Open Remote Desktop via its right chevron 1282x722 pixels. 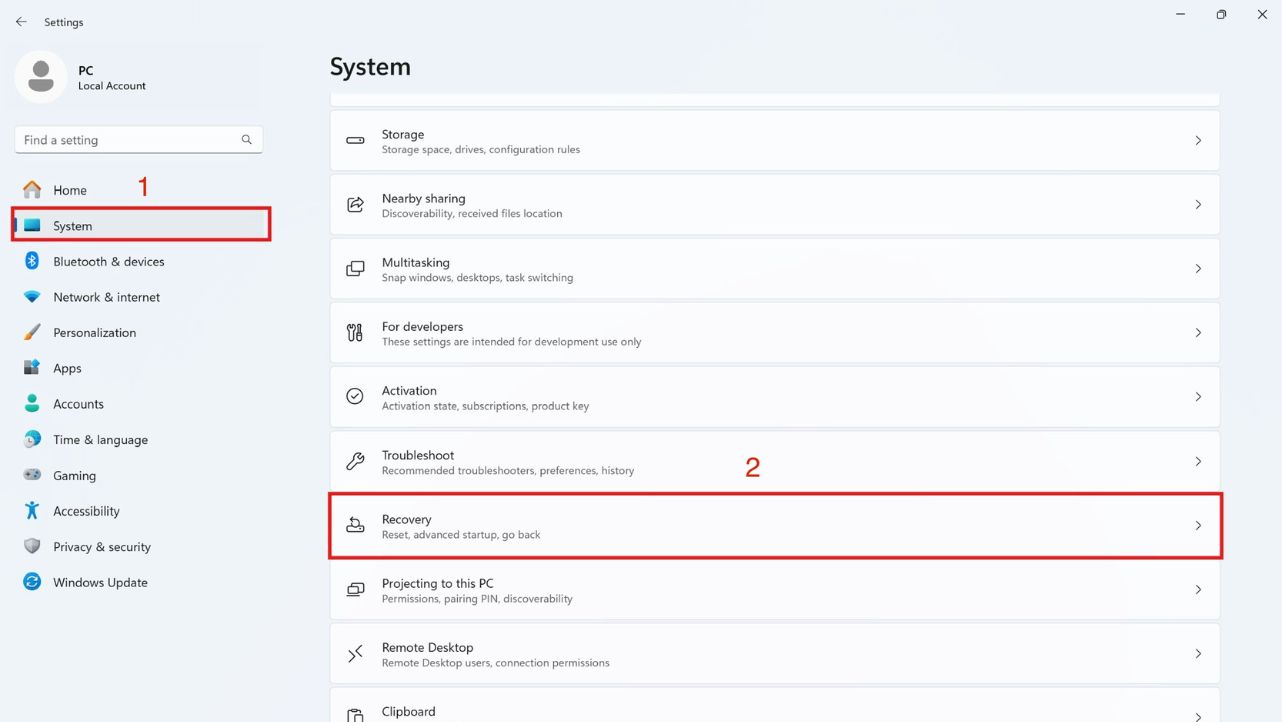coord(1198,654)
